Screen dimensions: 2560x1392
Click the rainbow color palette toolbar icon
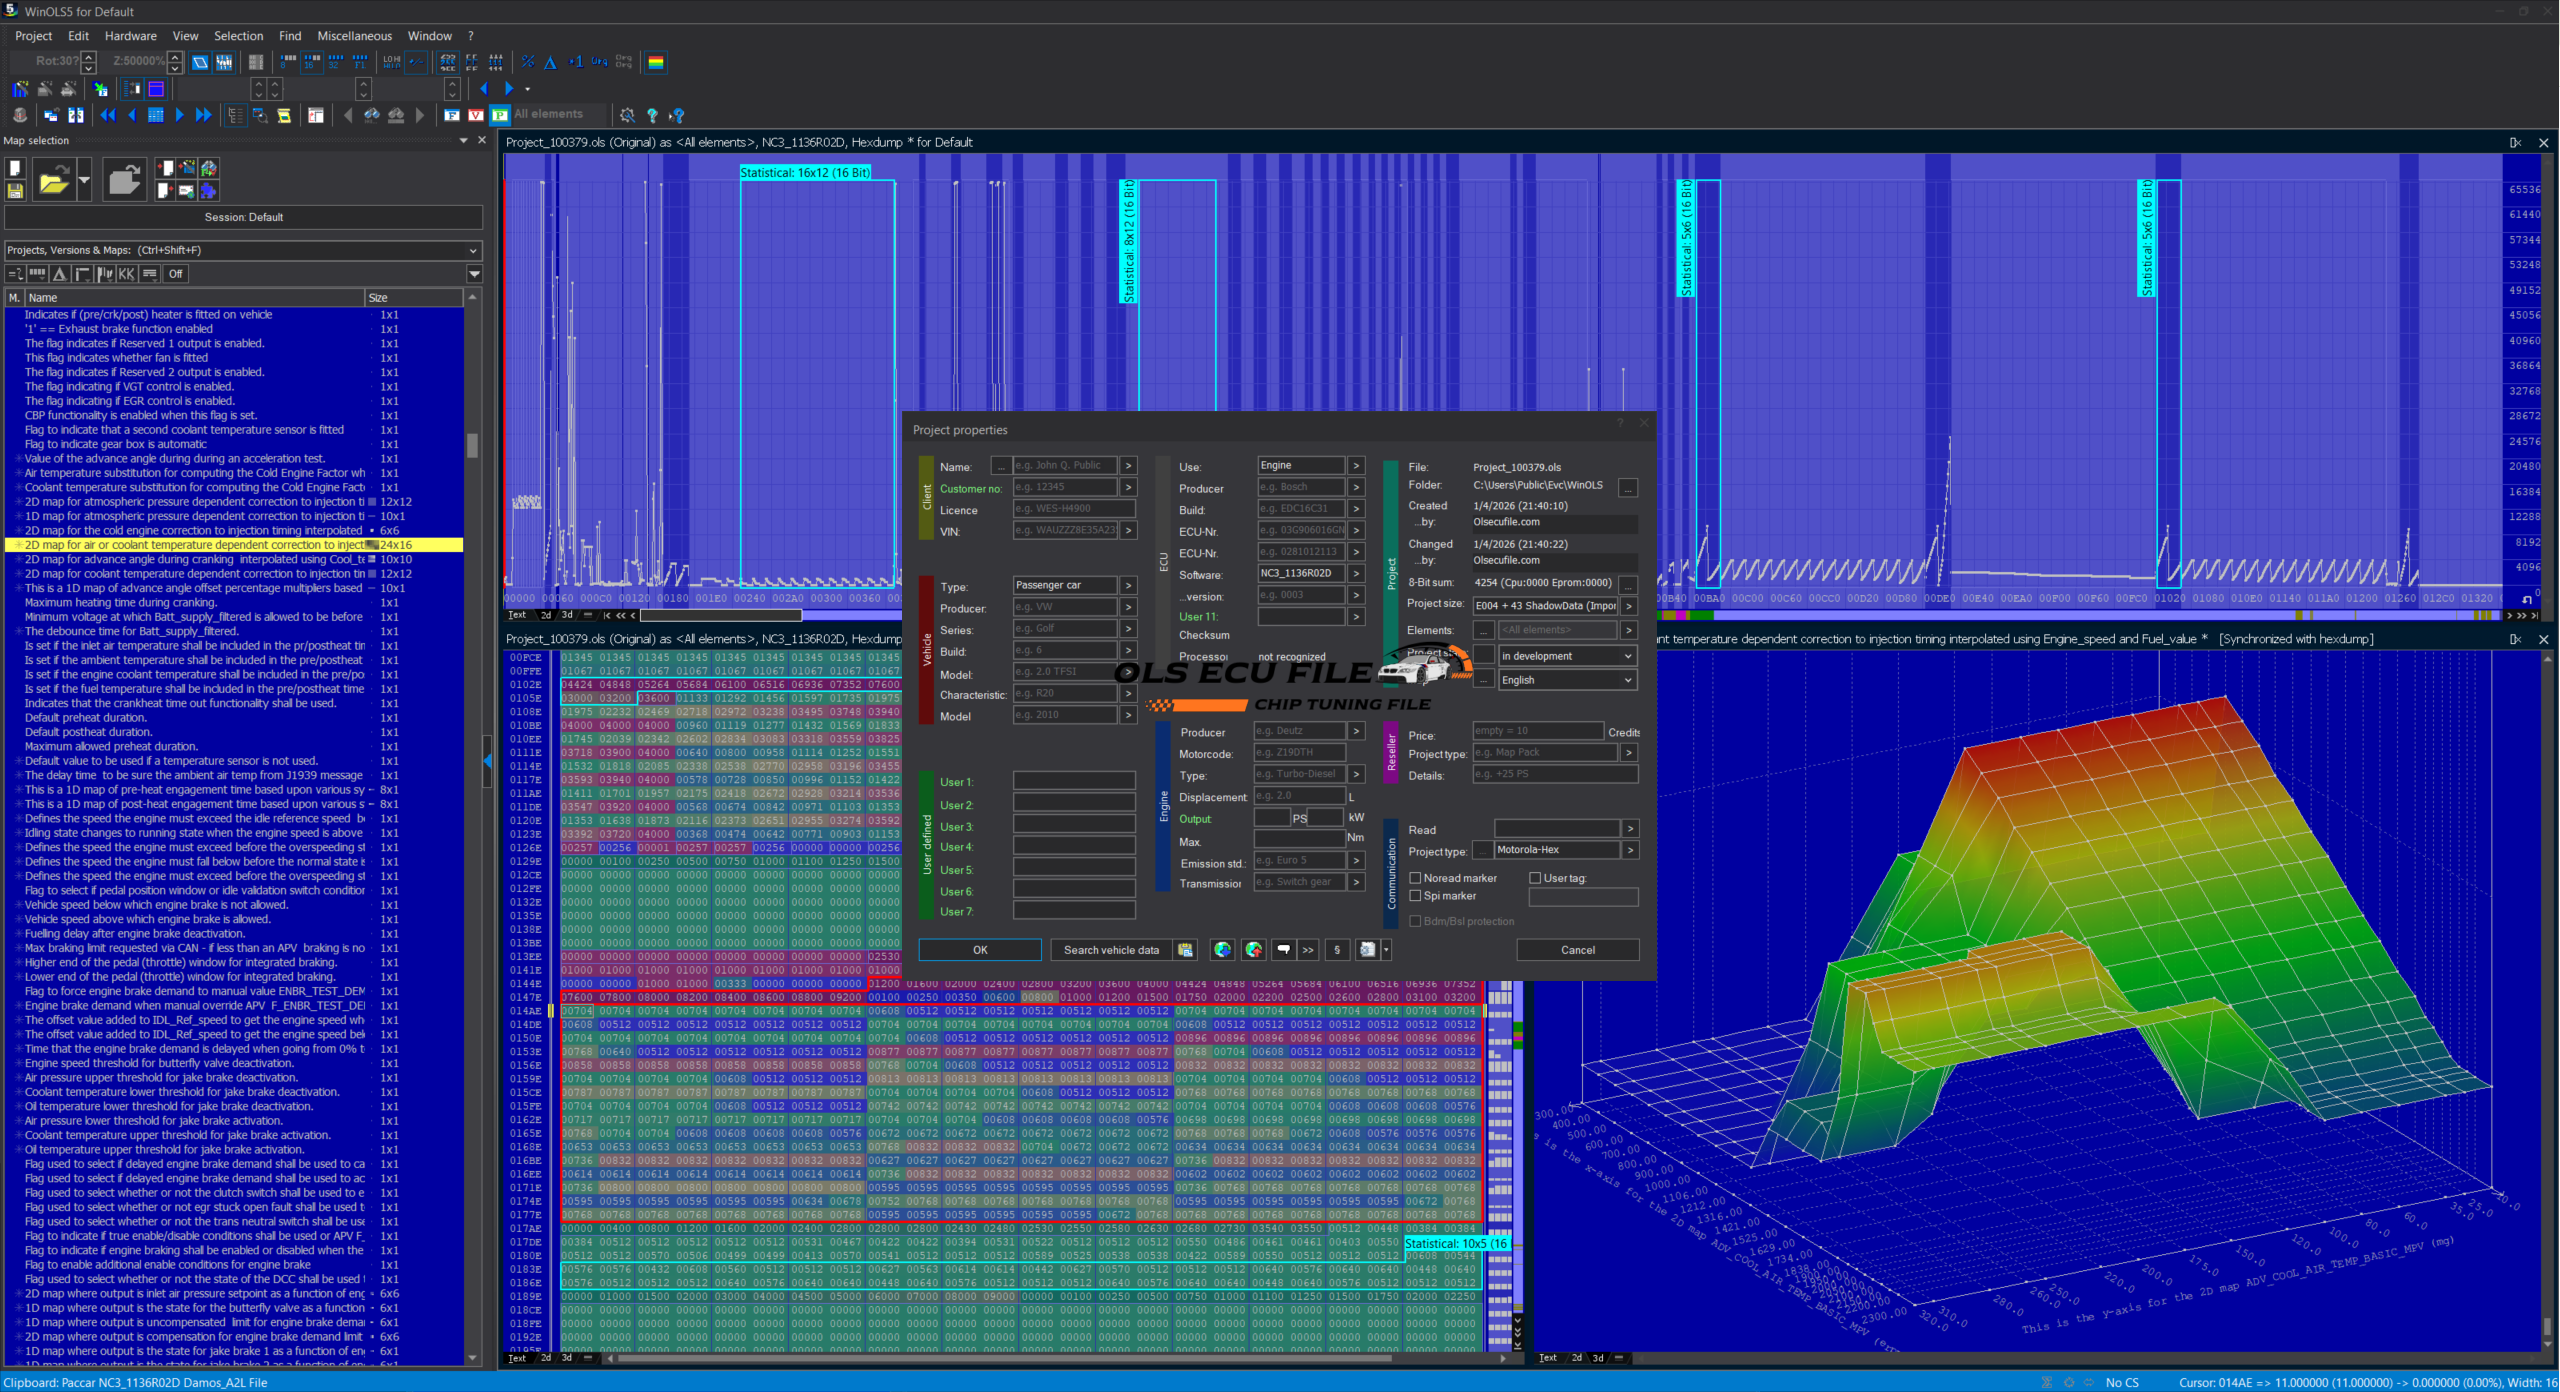pyautogui.click(x=656, y=62)
